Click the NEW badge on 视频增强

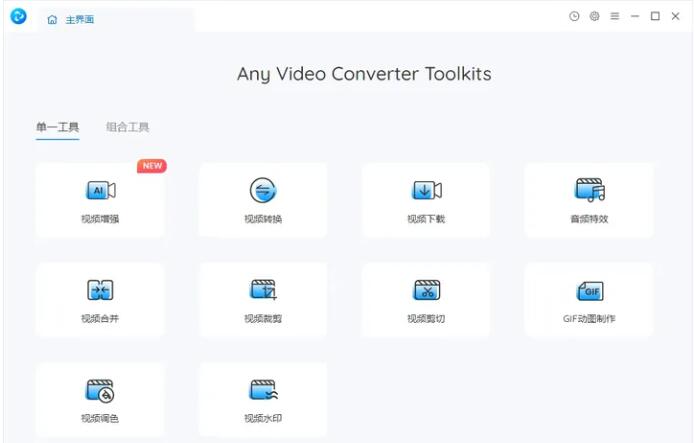coord(152,166)
